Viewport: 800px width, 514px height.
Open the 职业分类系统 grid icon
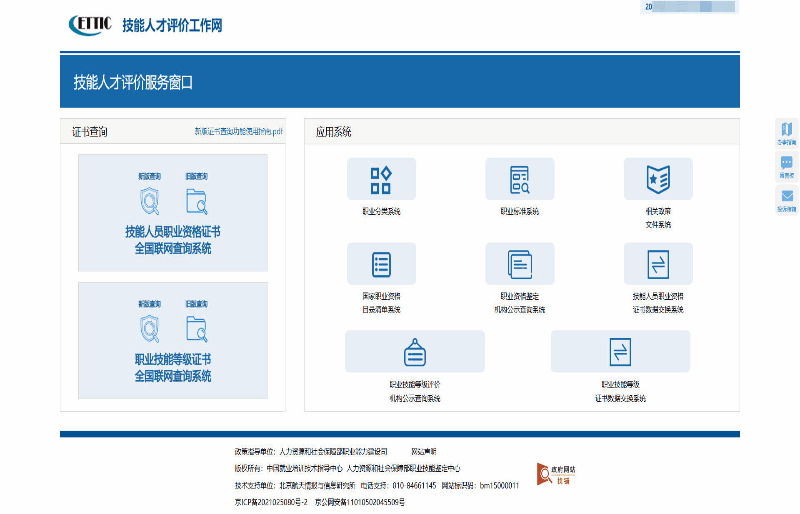coord(381,179)
